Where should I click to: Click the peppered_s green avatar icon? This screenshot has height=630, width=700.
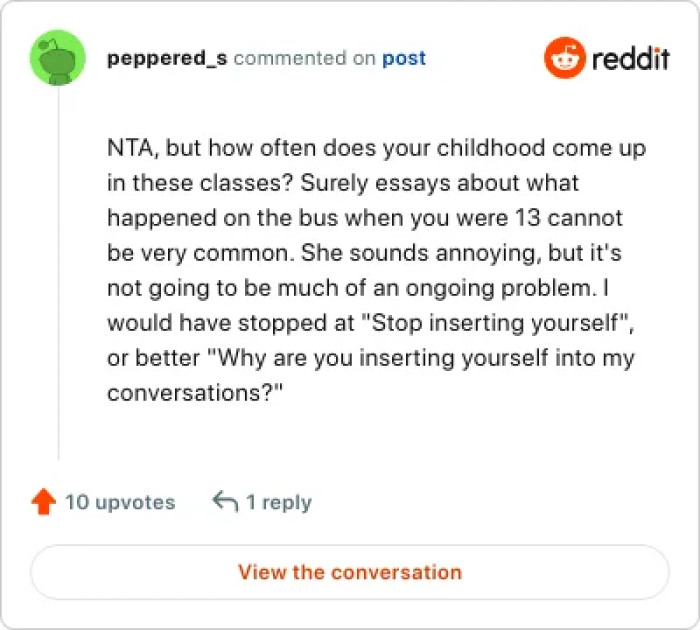(59, 59)
